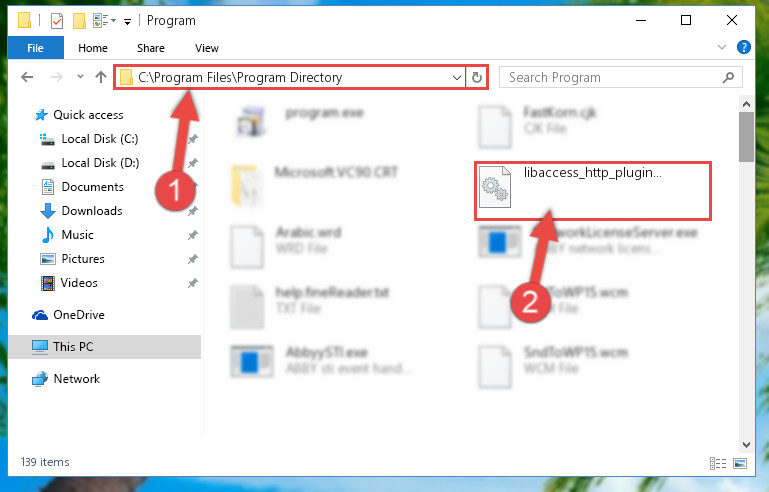Open the Customize Quick Access Toolbar dropdown
Screen dimensions: 769x492
(x=127, y=22)
